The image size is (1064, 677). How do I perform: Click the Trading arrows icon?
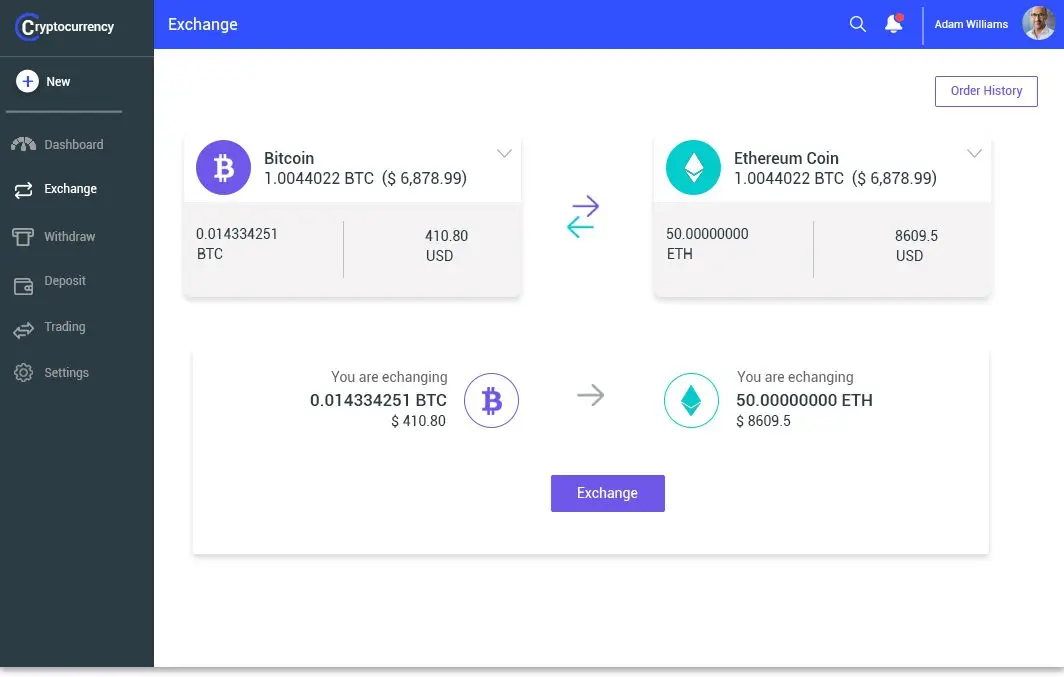click(23, 330)
